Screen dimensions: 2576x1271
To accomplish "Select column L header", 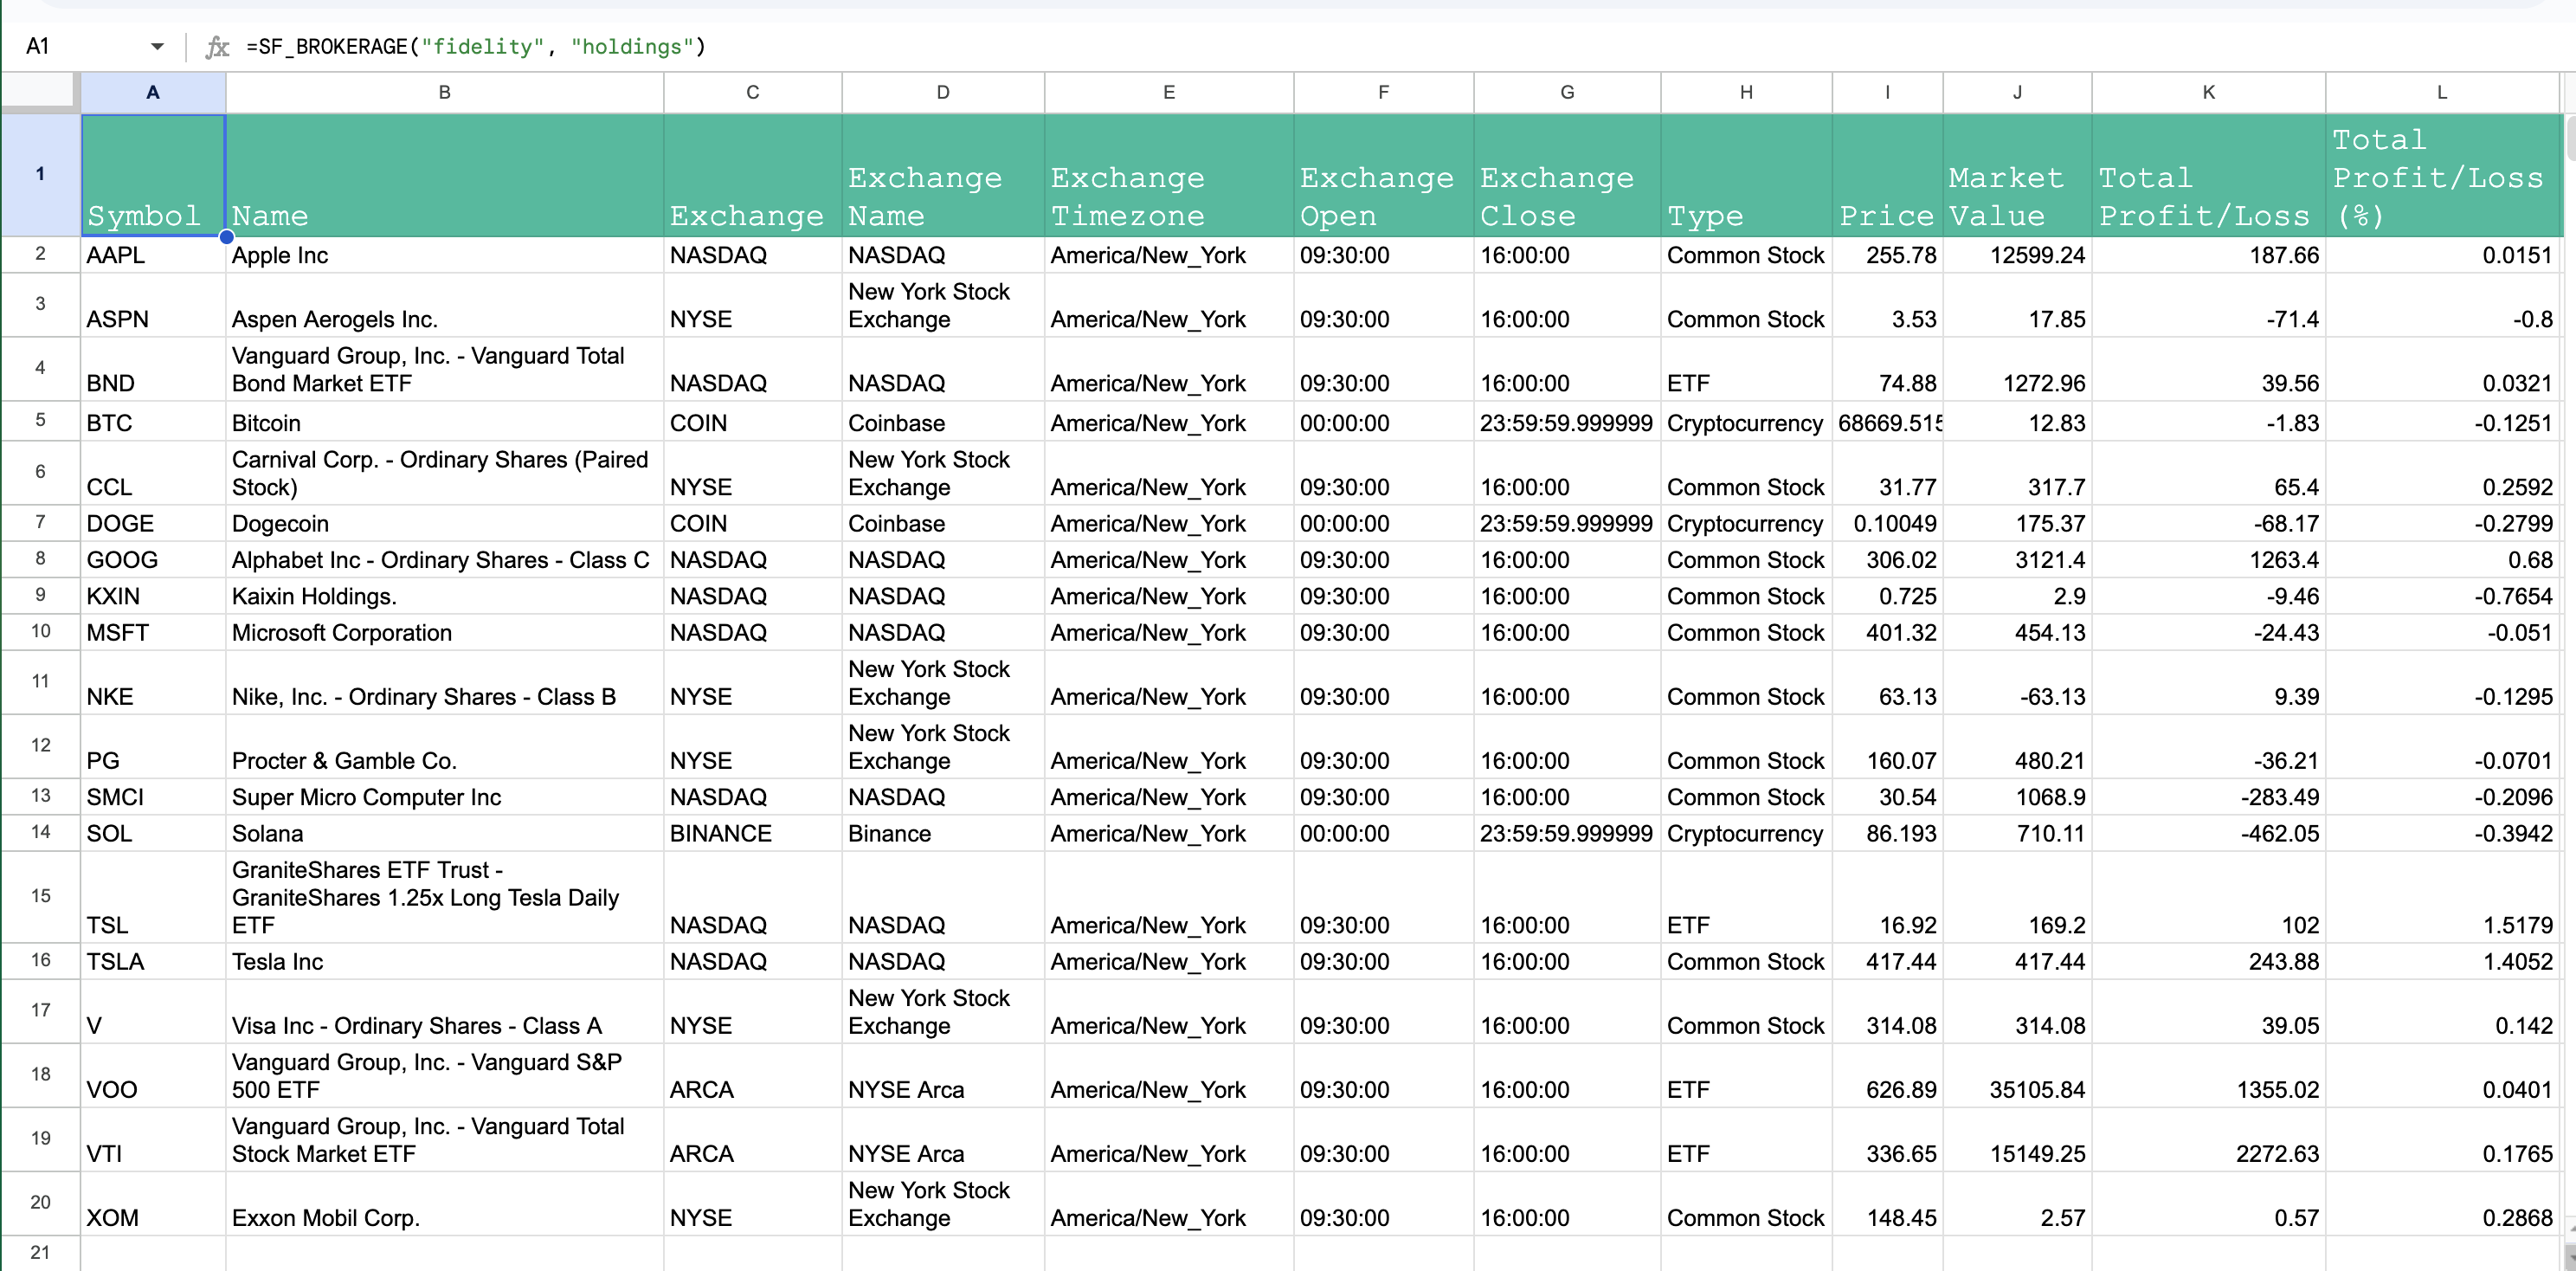I will click(x=2442, y=92).
